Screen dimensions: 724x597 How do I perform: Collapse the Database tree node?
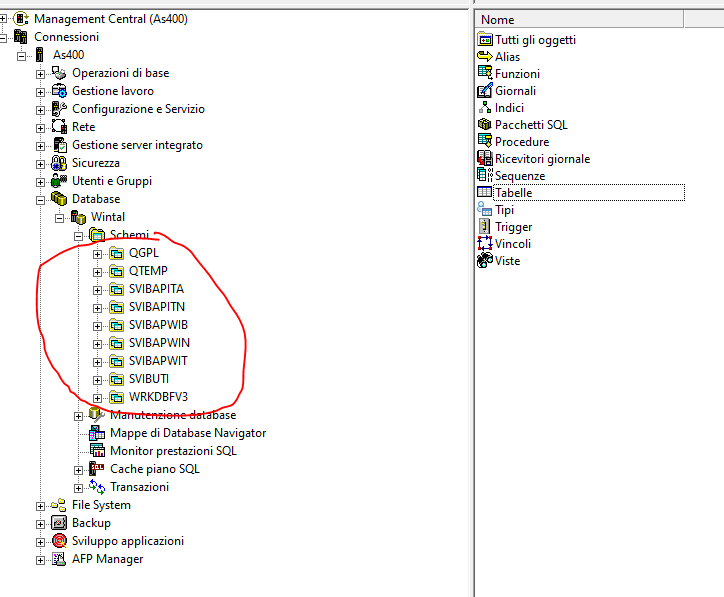[x=40, y=200]
